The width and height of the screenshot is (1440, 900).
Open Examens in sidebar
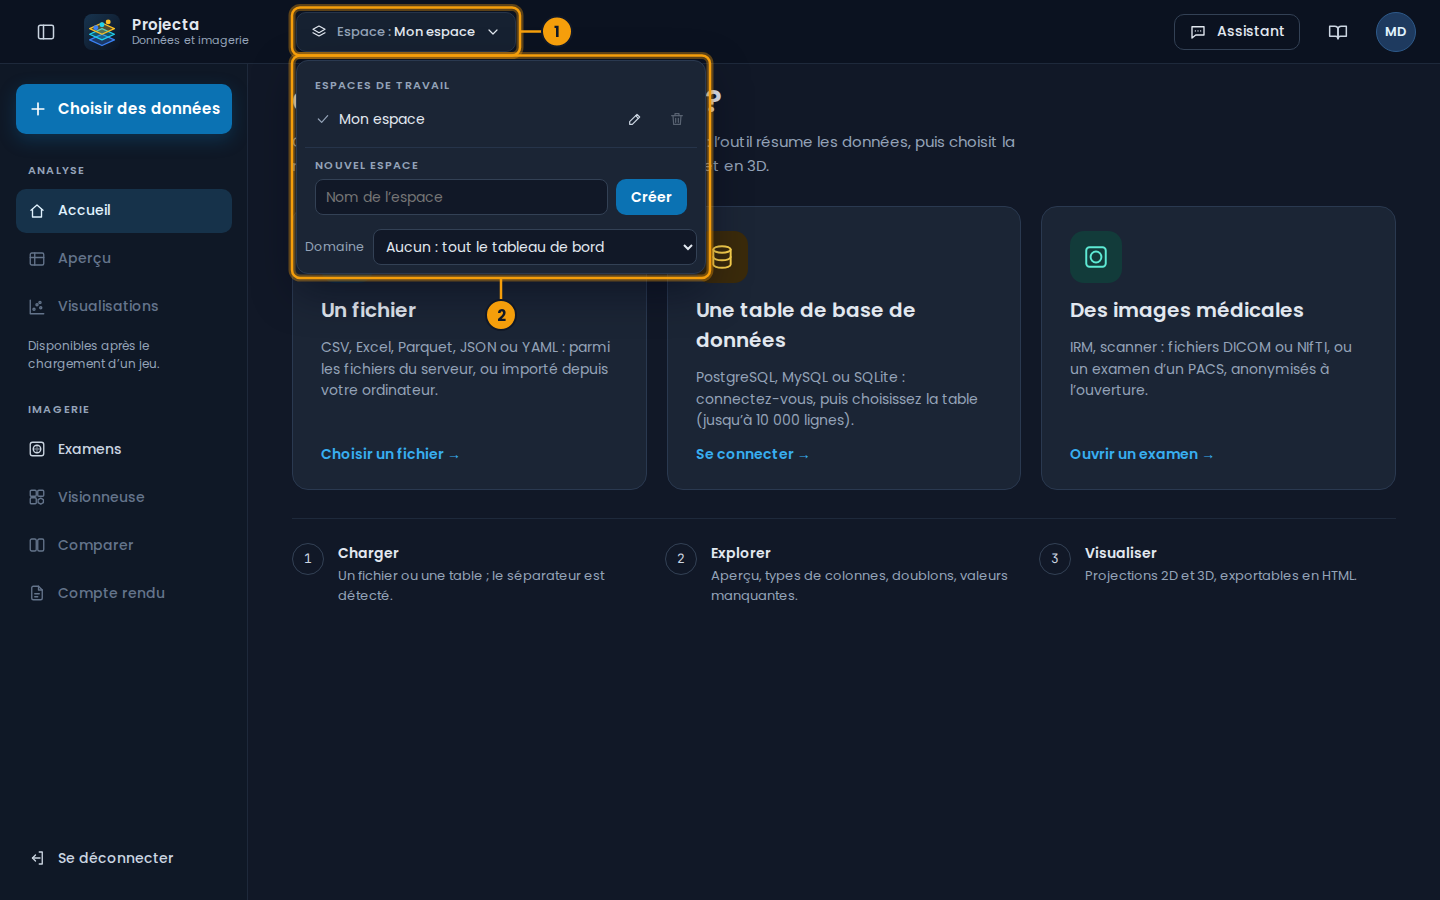124,450
